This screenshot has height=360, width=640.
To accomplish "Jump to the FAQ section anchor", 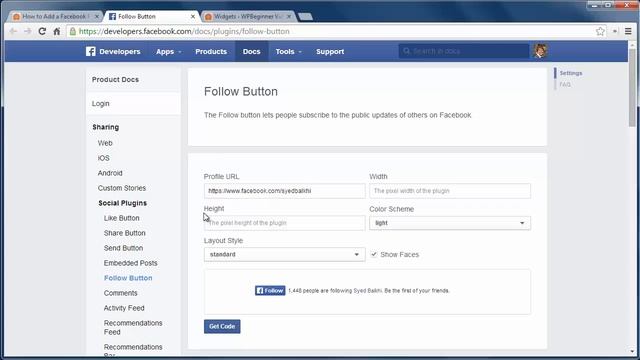I will click(565, 84).
